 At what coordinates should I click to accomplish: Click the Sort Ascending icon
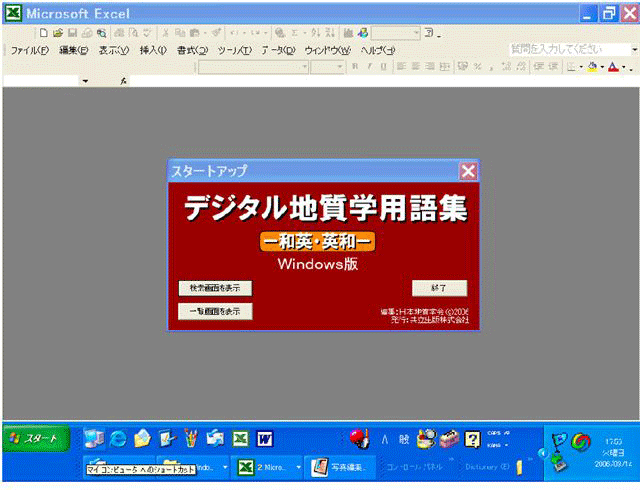pyautogui.click(x=316, y=33)
